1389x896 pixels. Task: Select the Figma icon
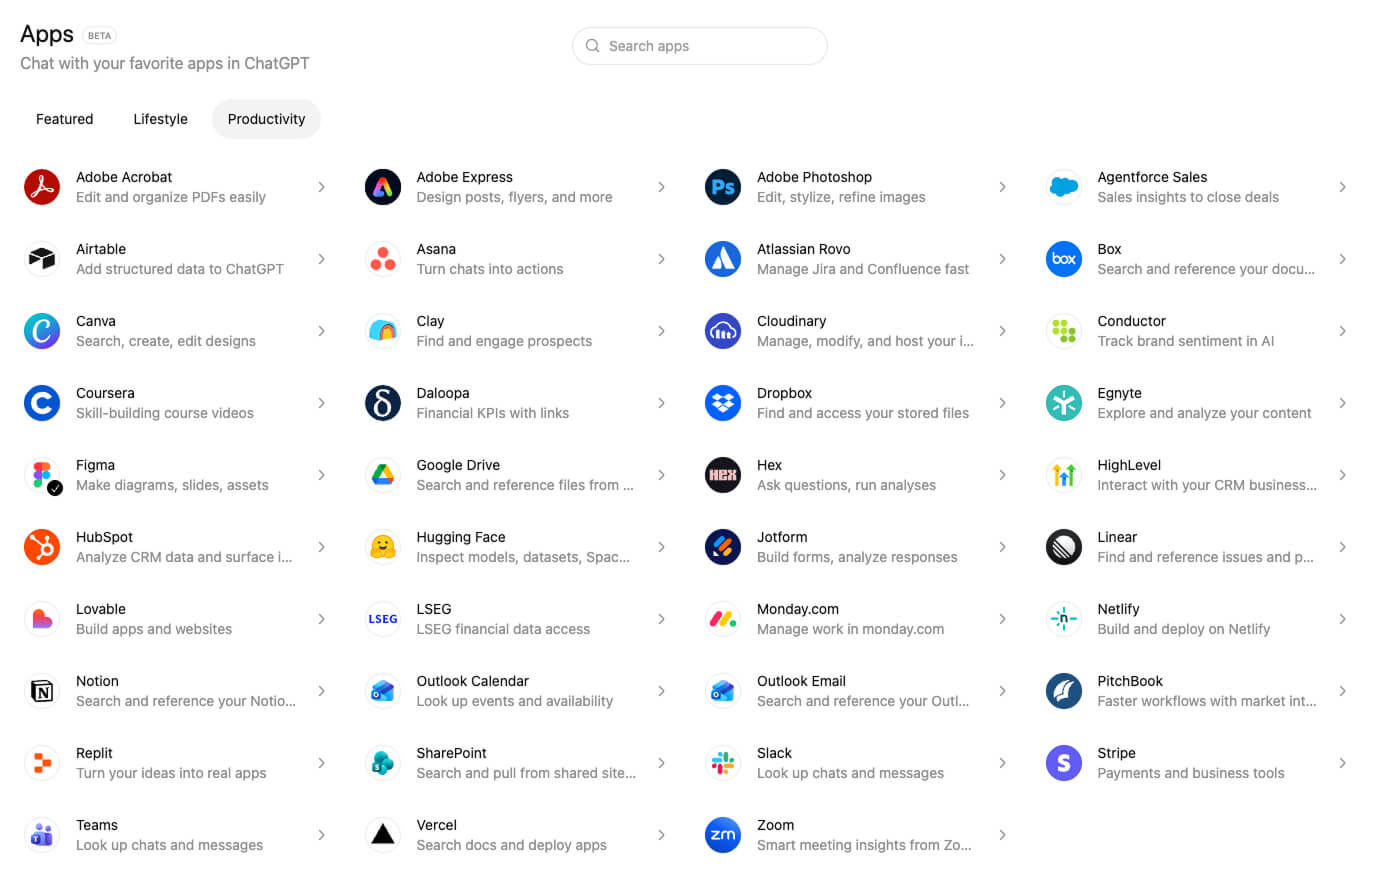pos(41,475)
